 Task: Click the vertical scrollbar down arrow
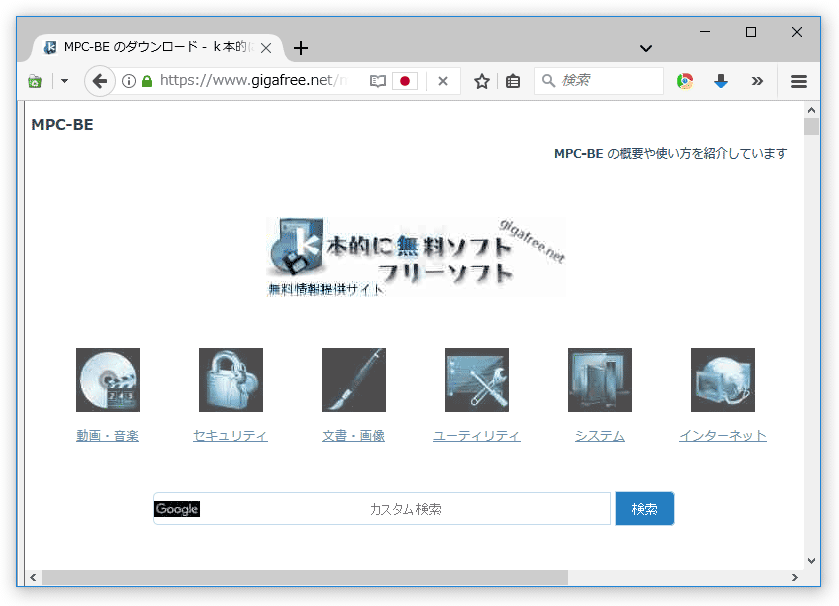coord(811,561)
